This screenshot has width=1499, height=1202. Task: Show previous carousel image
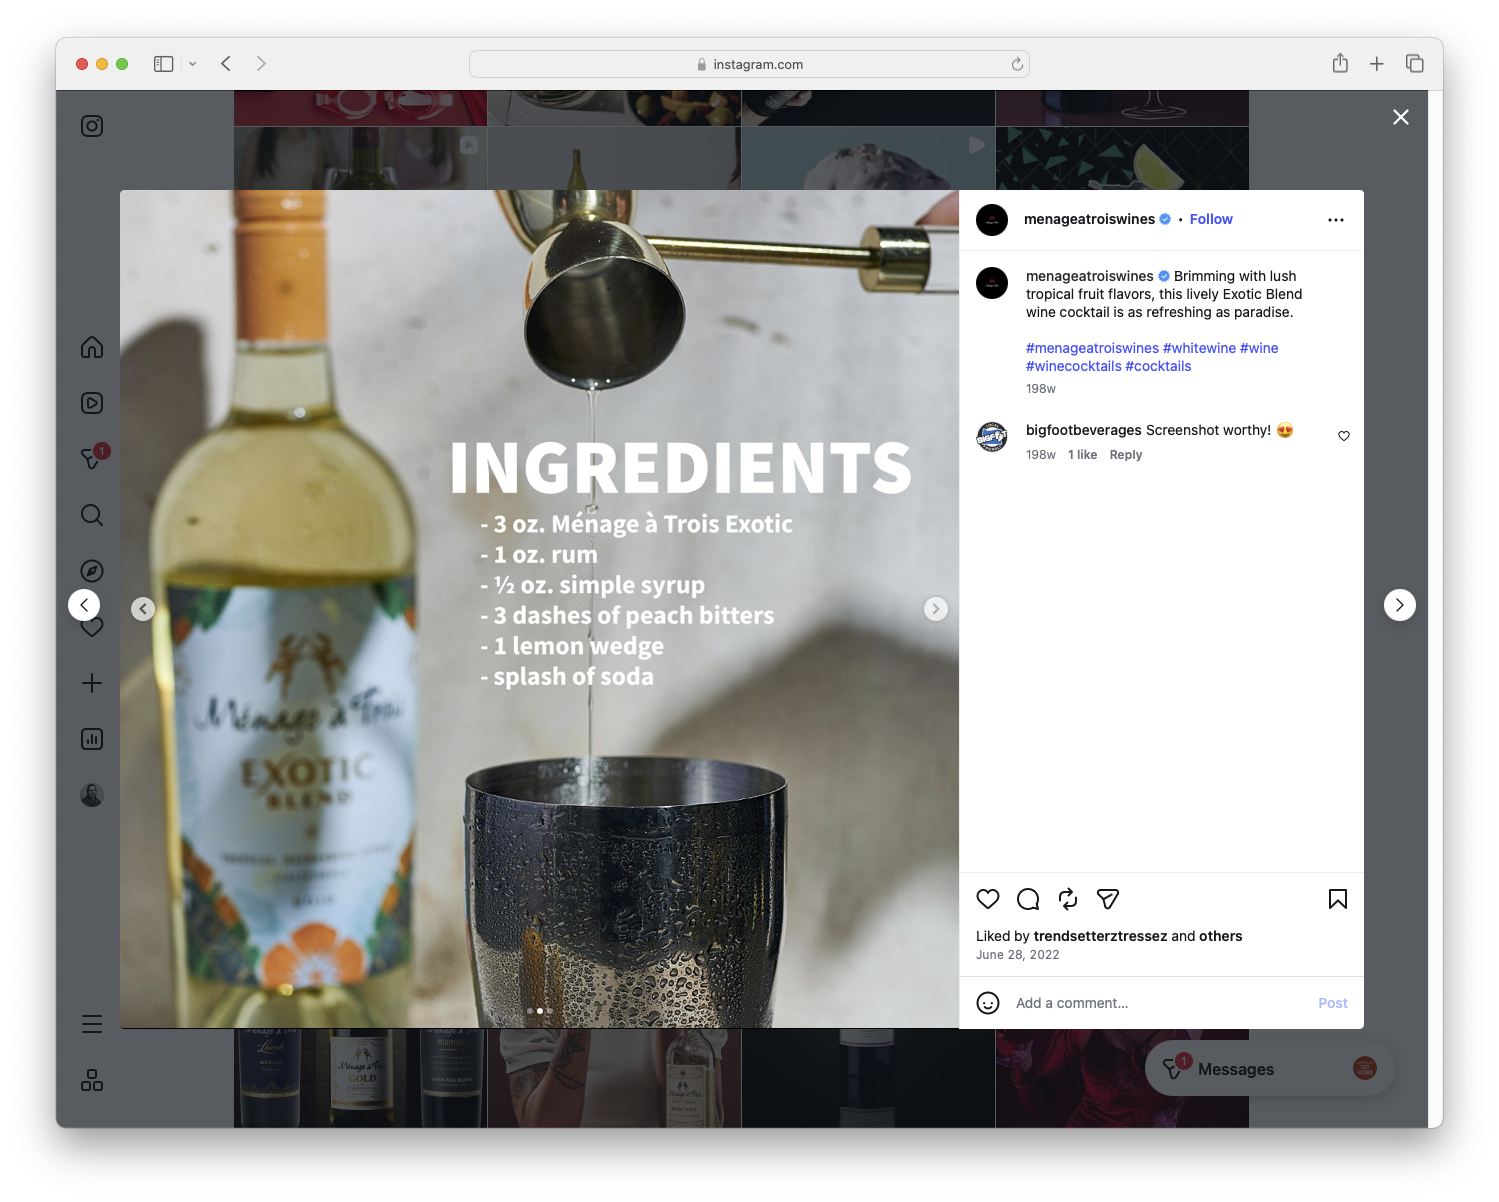[x=143, y=609]
